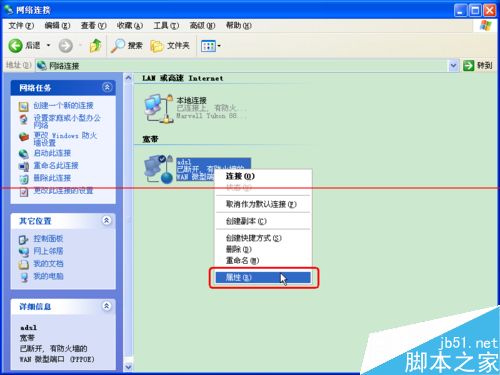This screenshot has height=375, width=500.
Task: Click the 设置家庭或小型办公网络 link
Action: 67,121
